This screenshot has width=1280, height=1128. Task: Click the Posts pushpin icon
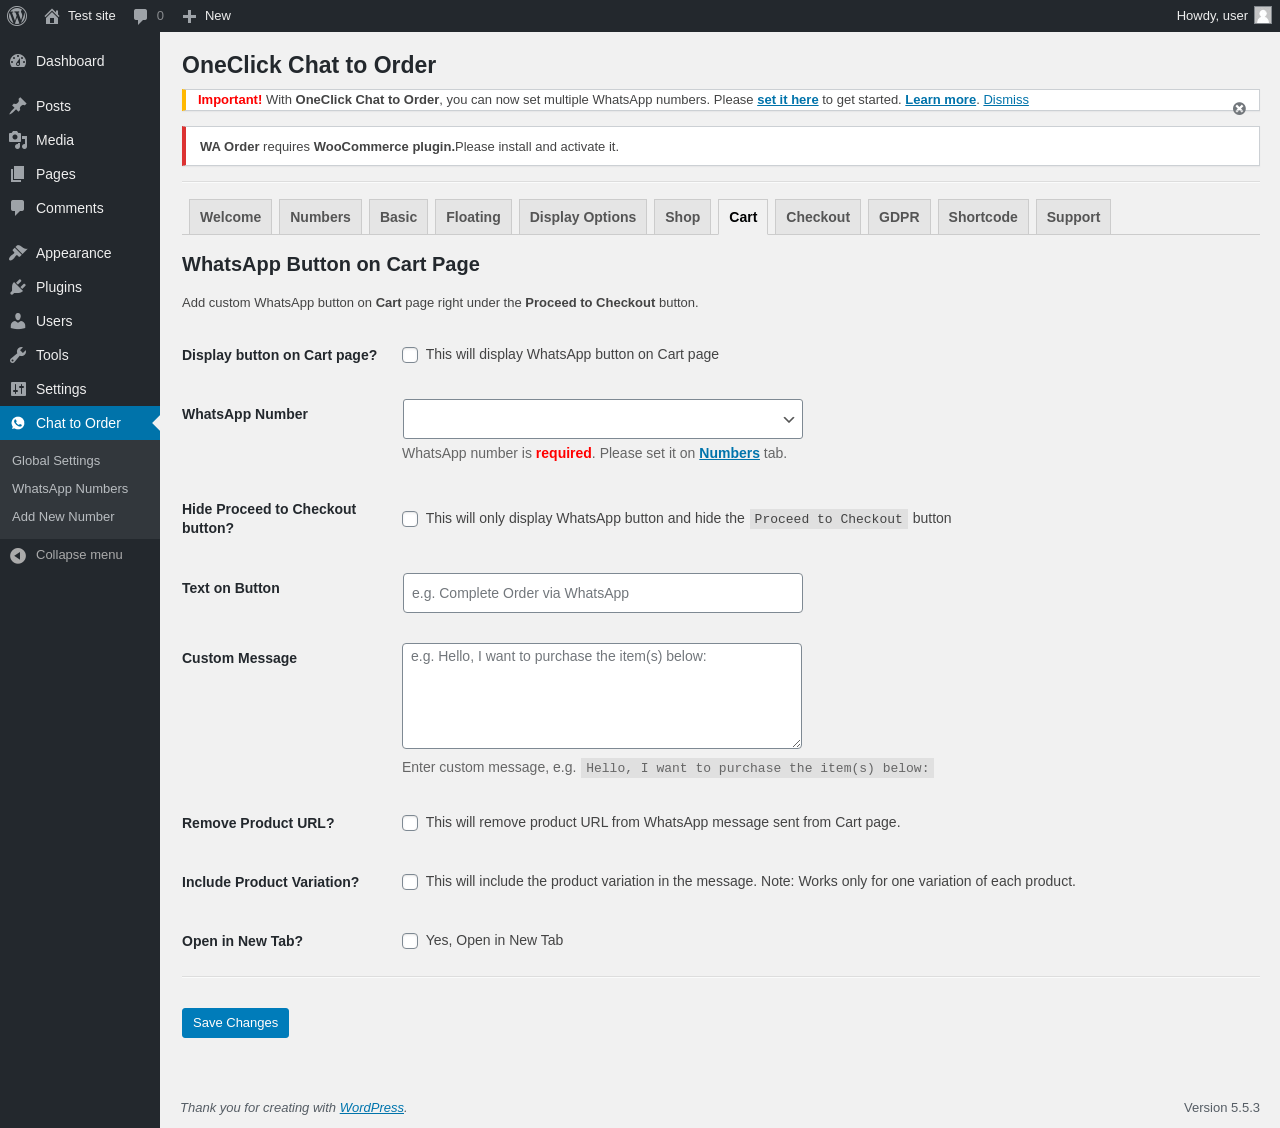coord(18,106)
